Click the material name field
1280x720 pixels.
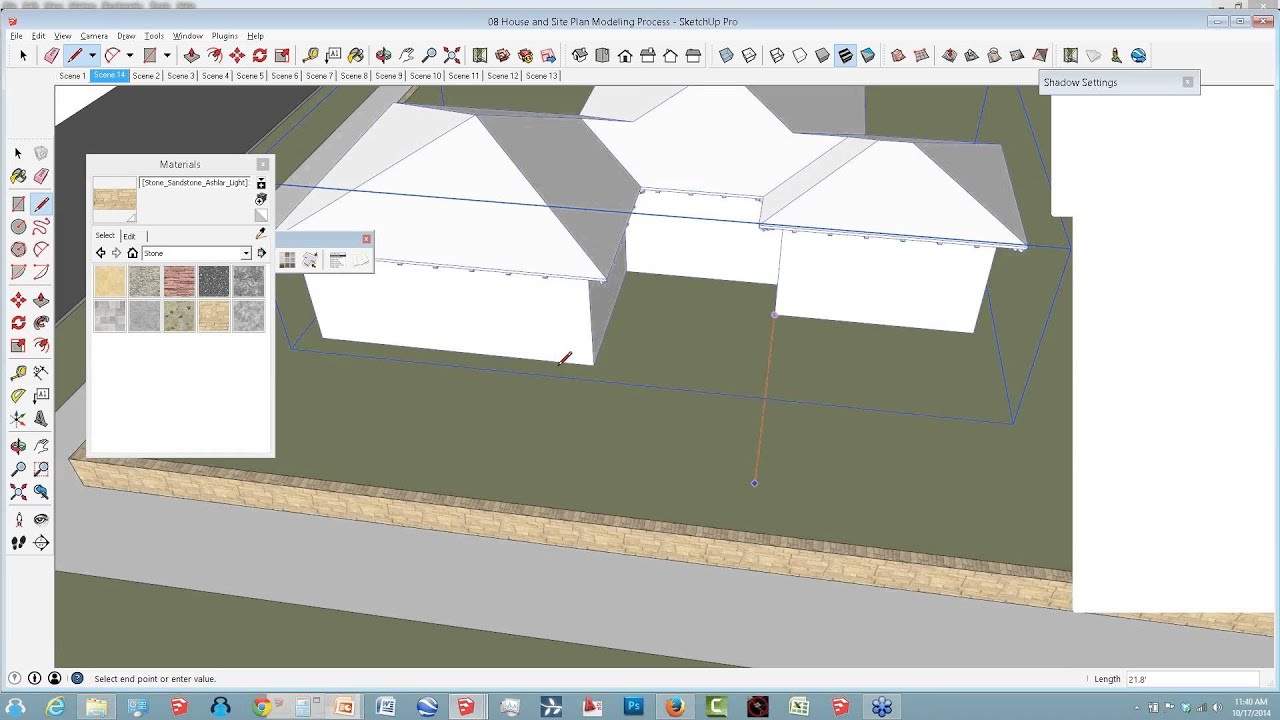[195, 183]
